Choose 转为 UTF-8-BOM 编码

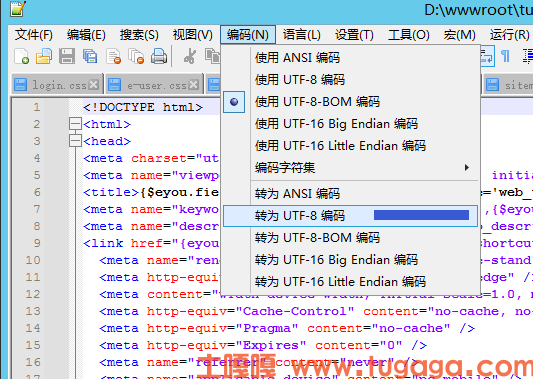[350, 238]
